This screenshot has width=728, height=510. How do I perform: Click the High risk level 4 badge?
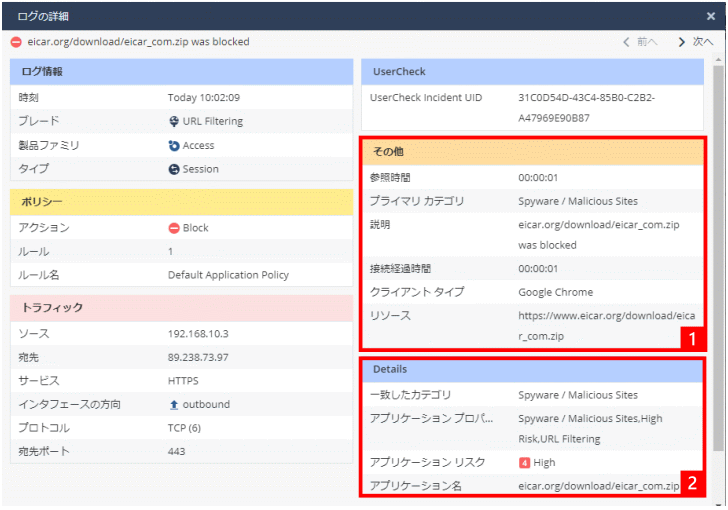click(x=524, y=463)
